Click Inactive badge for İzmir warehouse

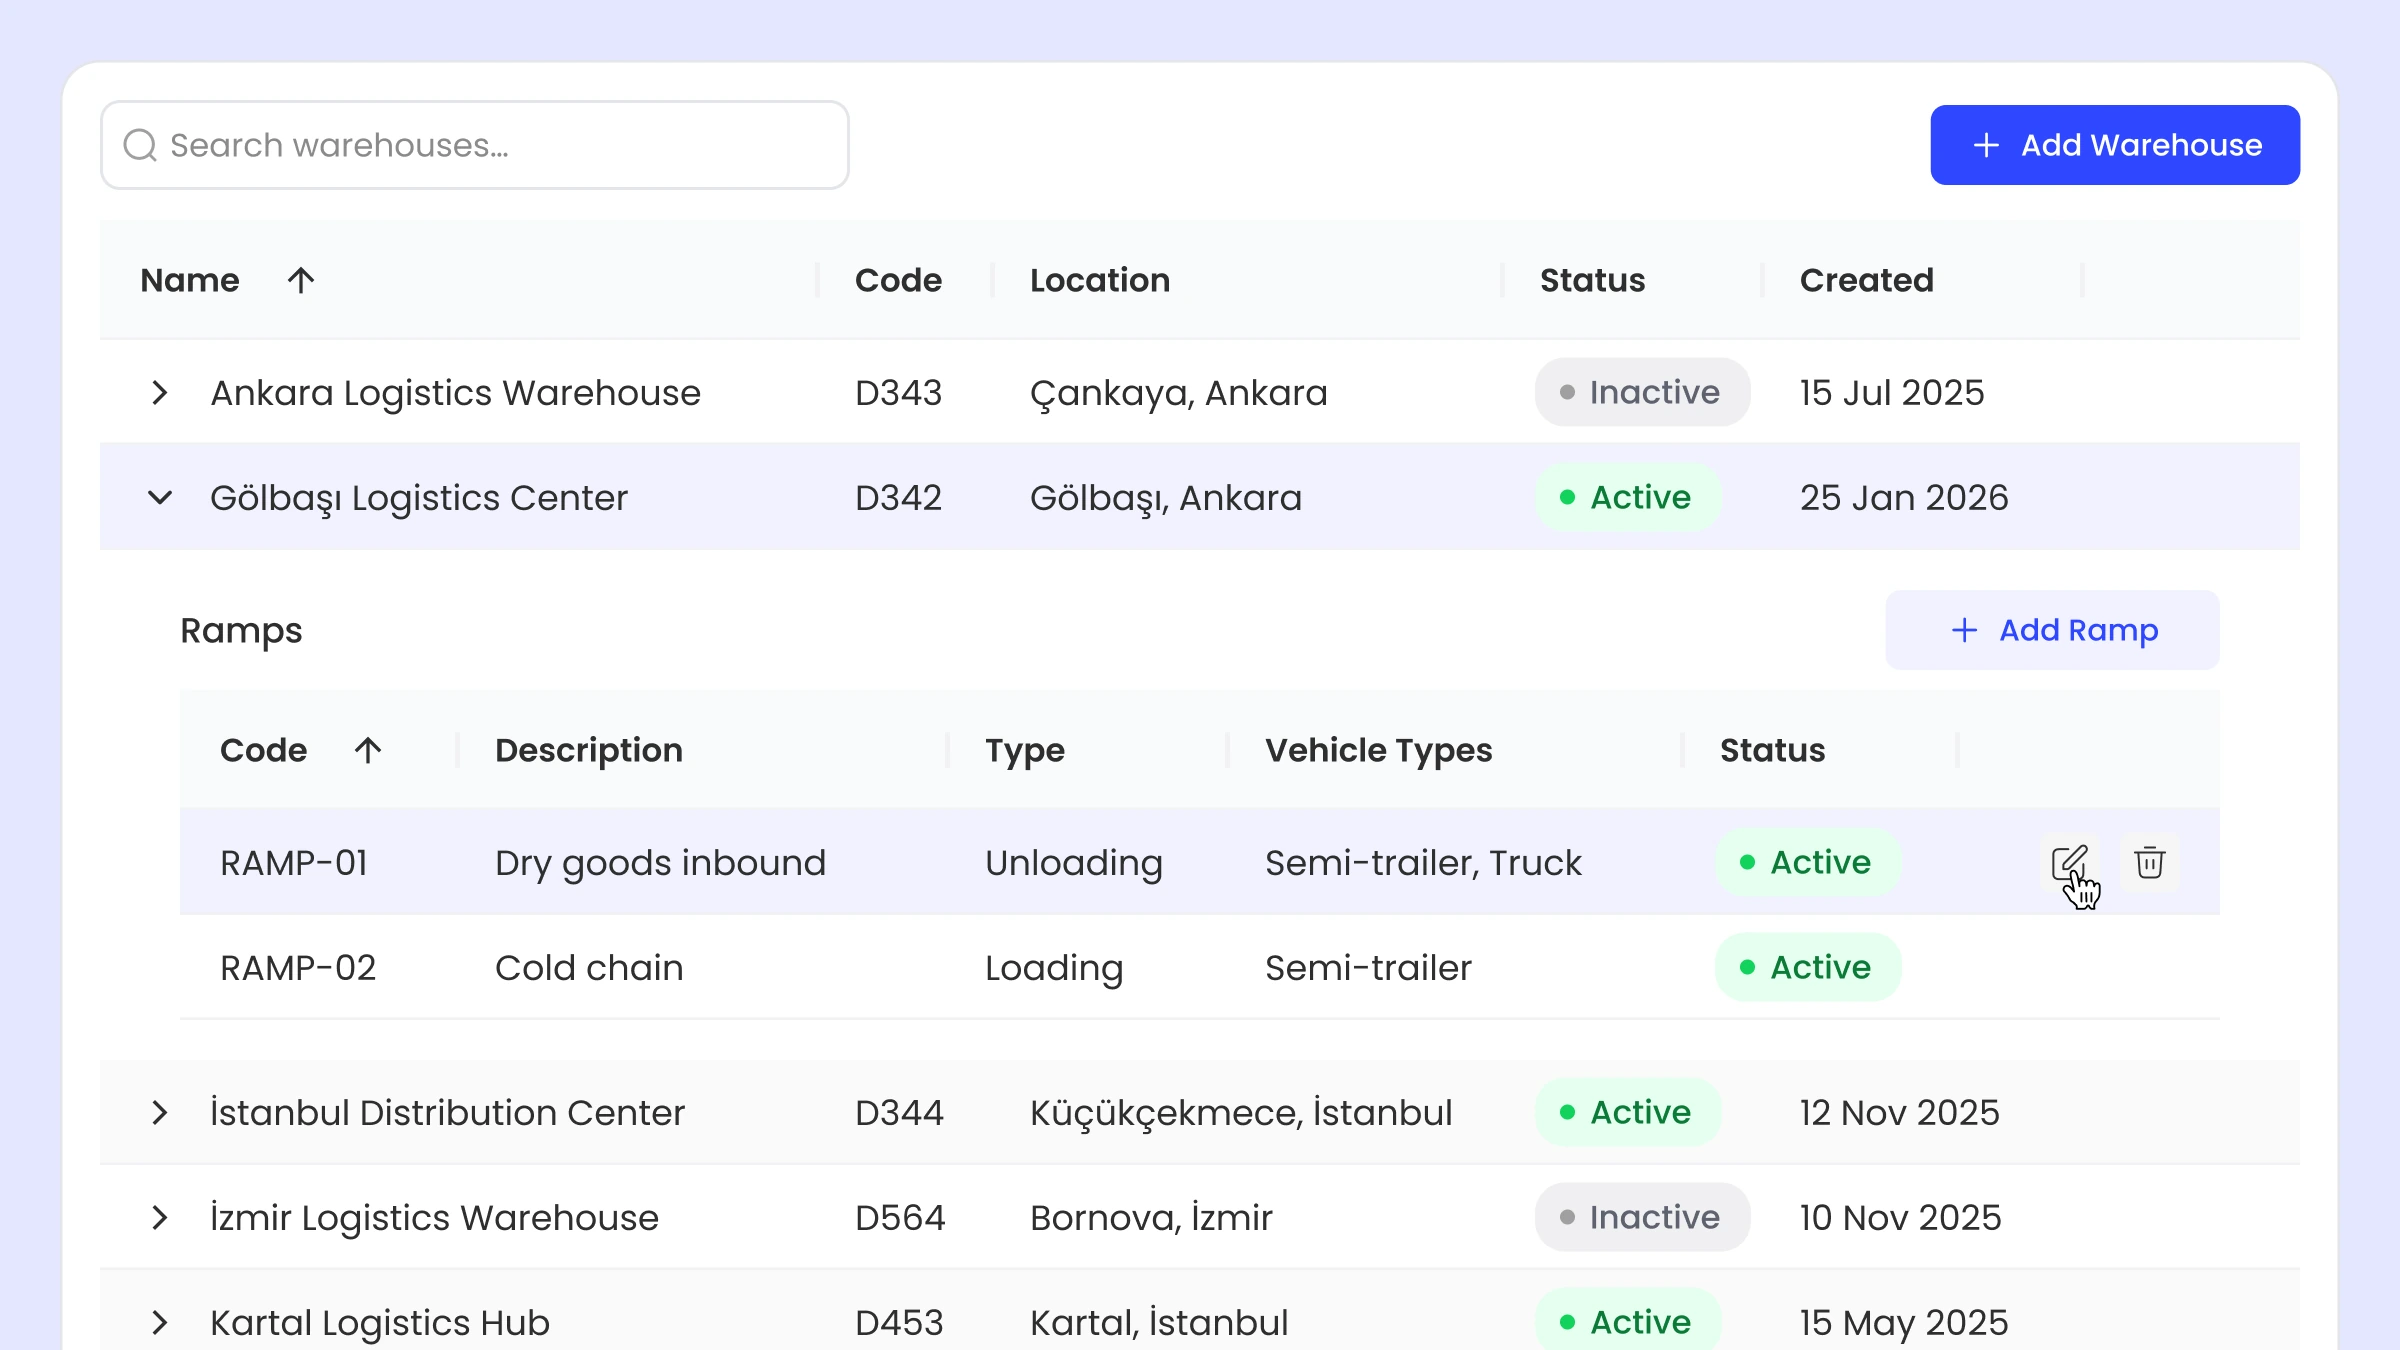(x=1642, y=1217)
